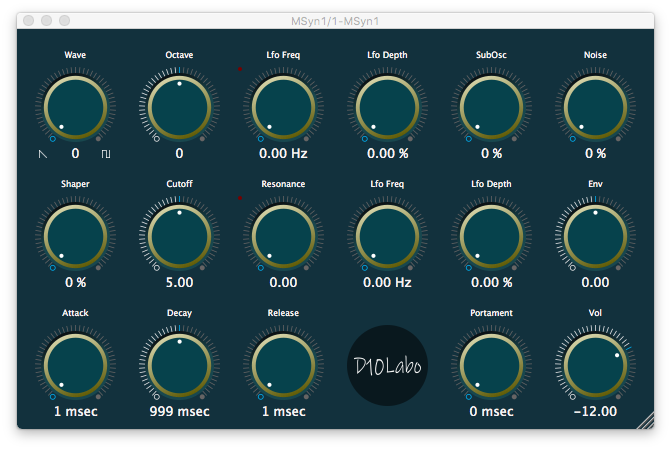Click the Cutoff knob
Image resolution: width=671 pixels, height=450 pixels.
(x=179, y=237)
